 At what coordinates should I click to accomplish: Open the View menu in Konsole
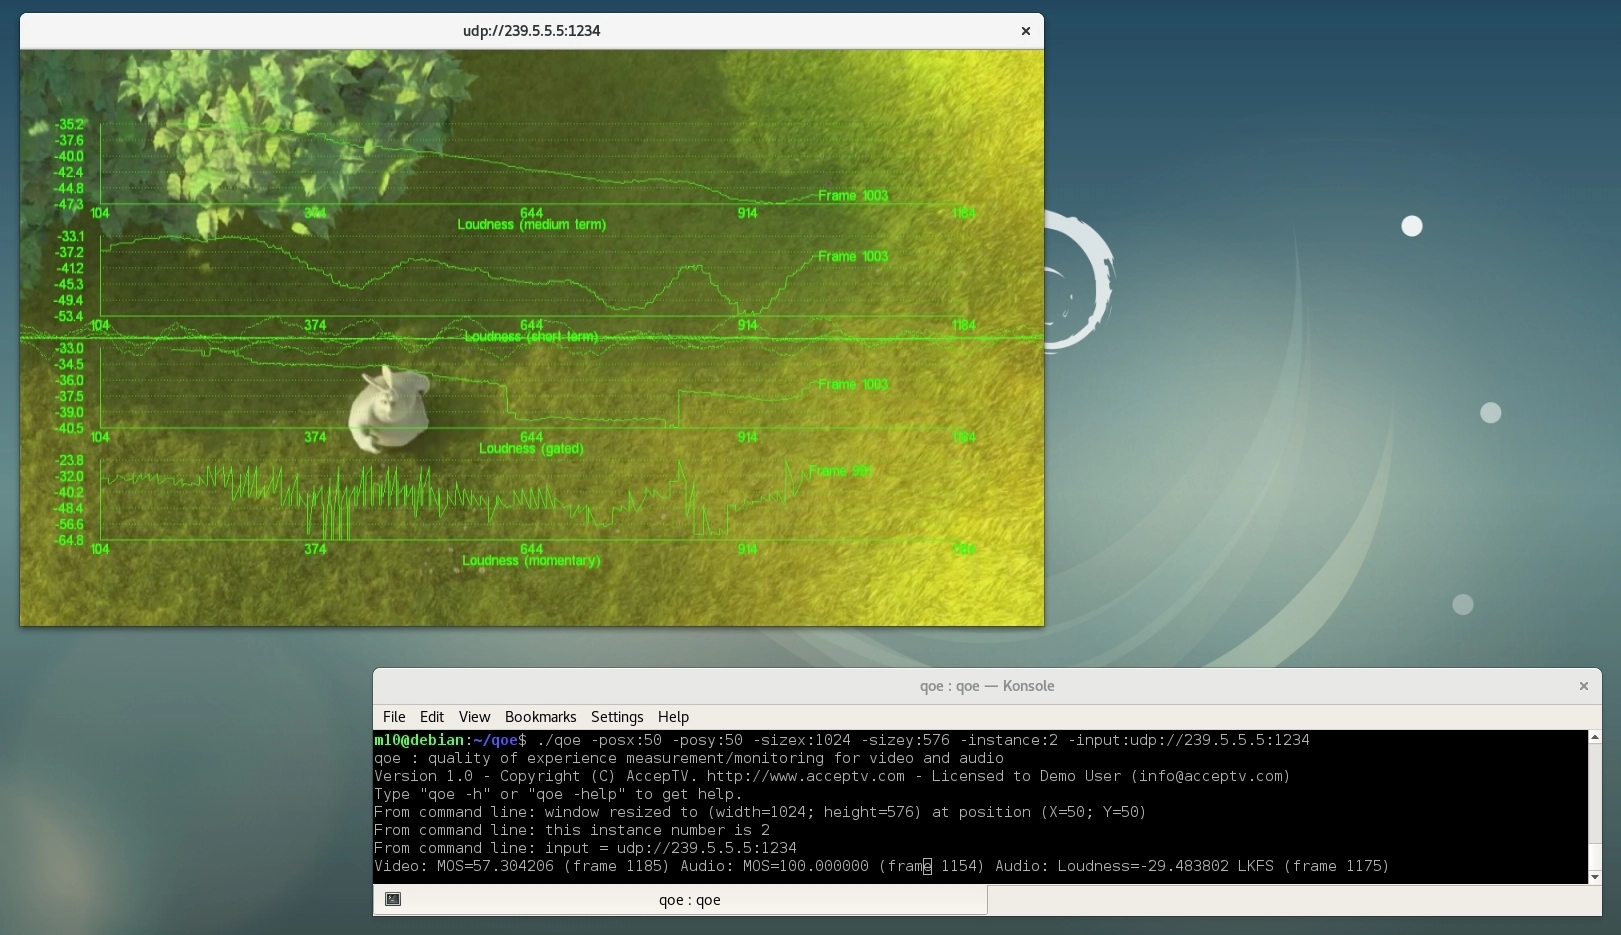(x=474, y=717)
